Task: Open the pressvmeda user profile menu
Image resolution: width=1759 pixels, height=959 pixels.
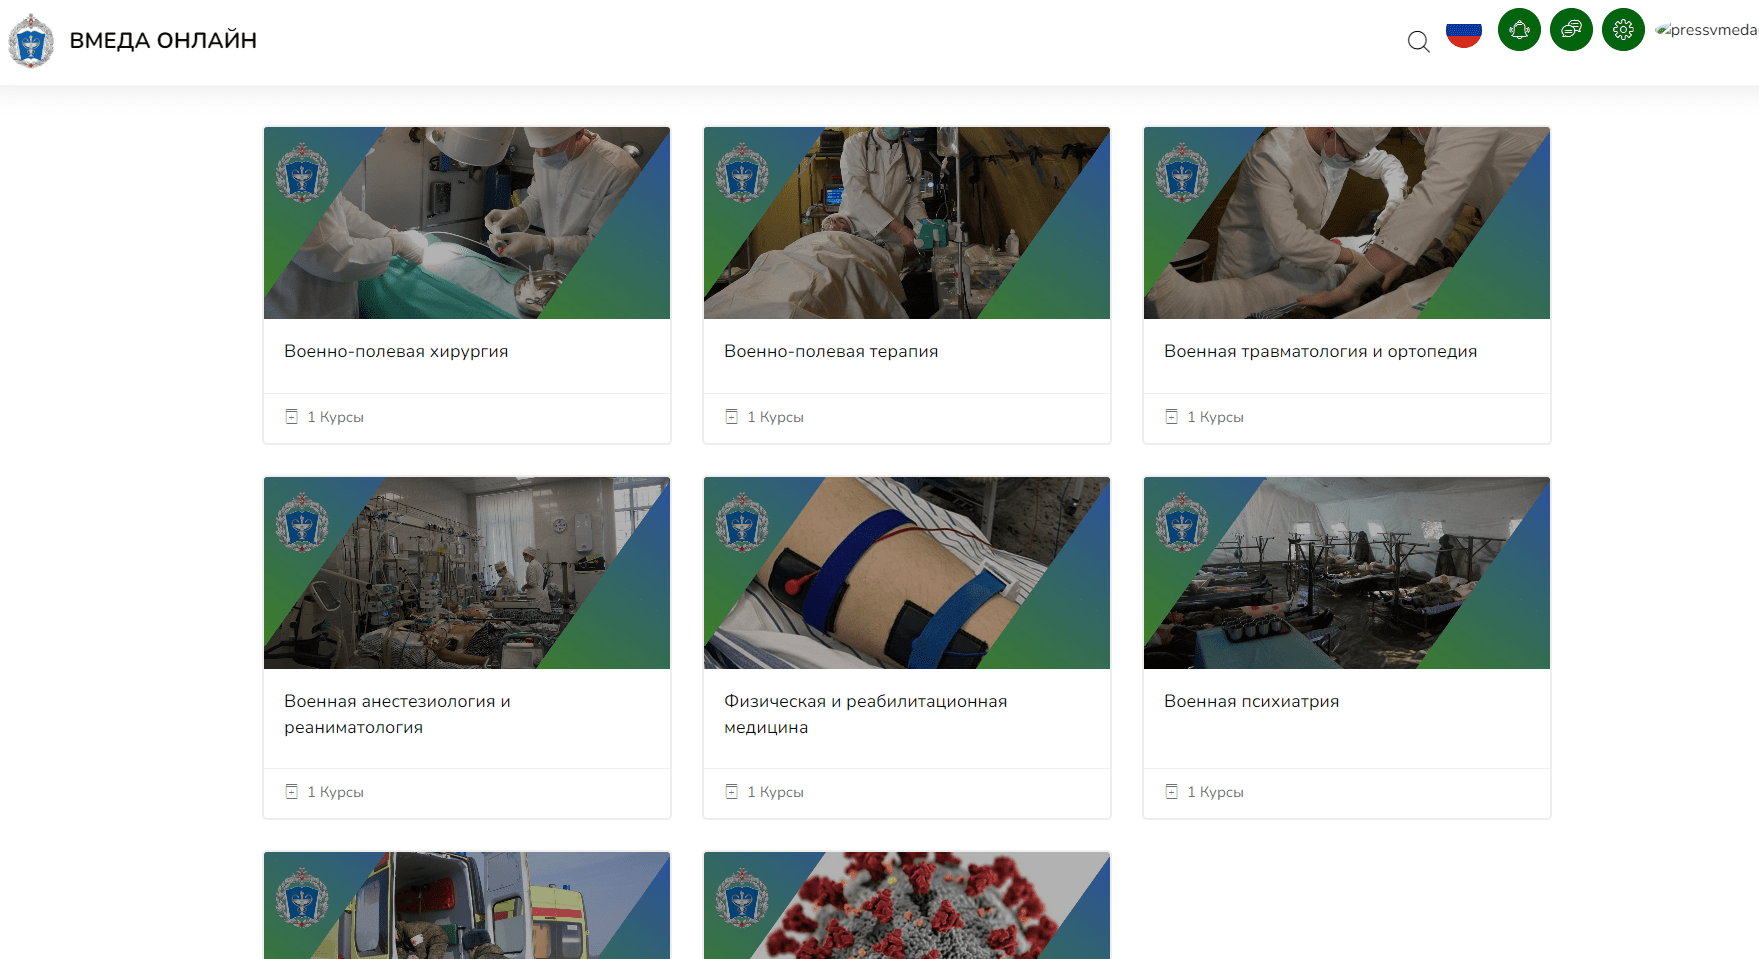Action: (1706, 30)
